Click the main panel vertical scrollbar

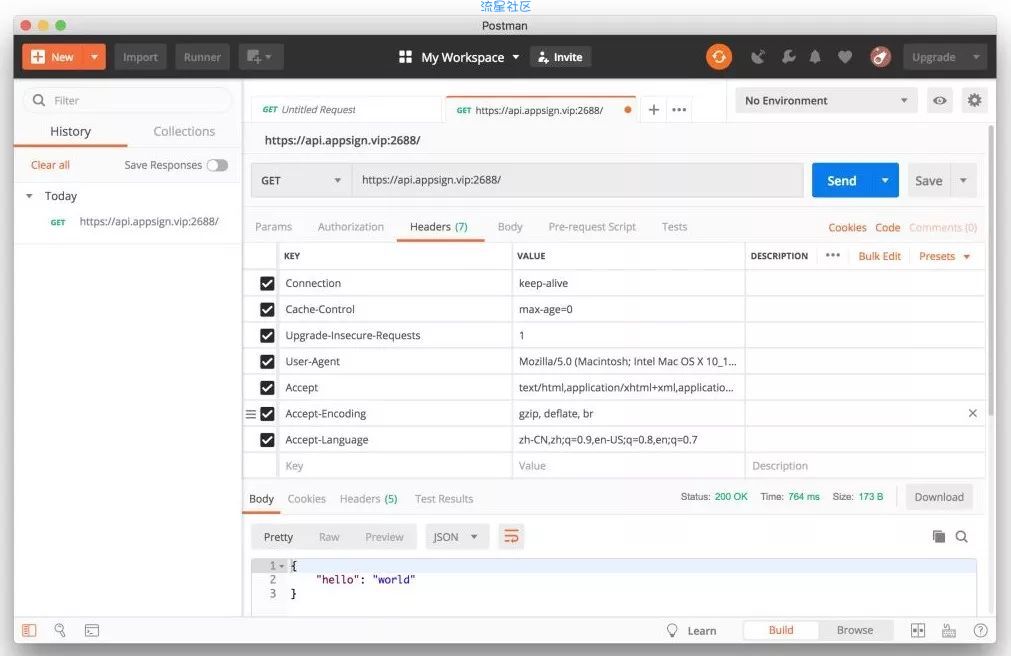click(x=991, y=271)
